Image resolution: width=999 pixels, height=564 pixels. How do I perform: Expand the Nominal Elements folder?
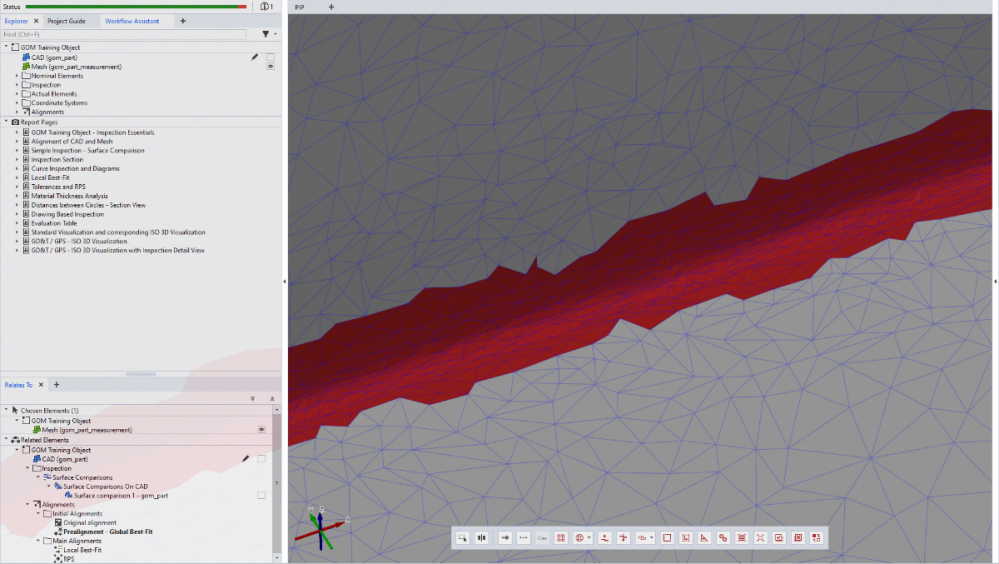17,76
